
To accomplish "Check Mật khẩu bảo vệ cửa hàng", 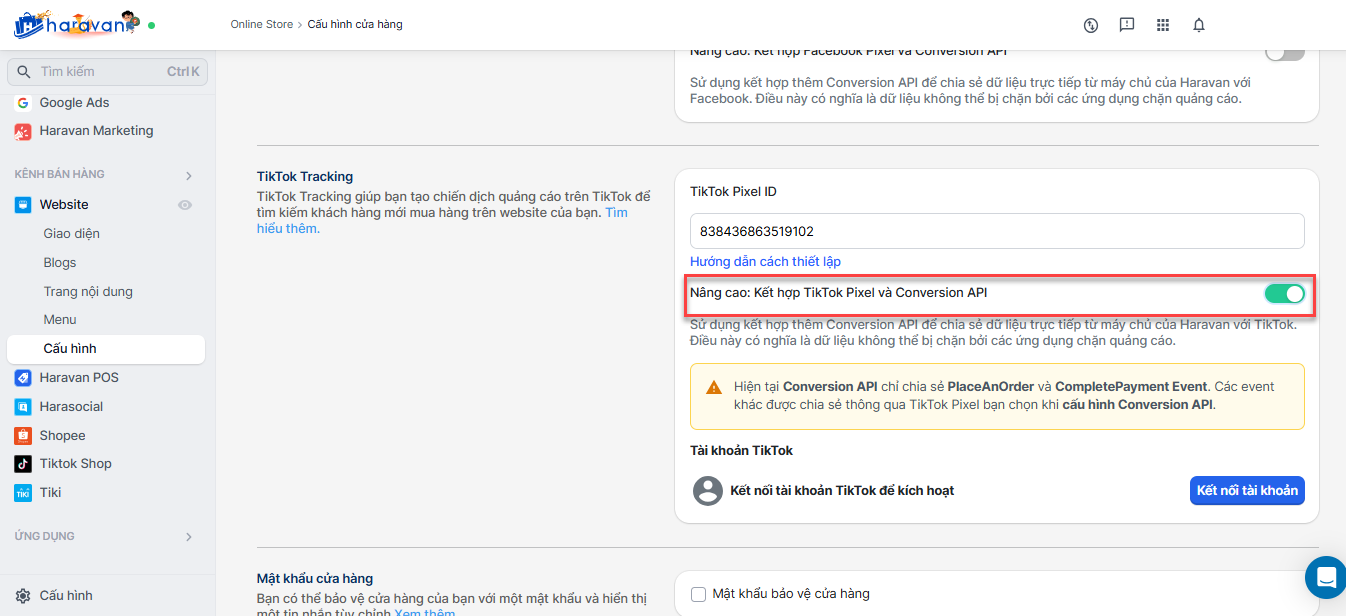I will pyautogui.click(x=699, y=594).
